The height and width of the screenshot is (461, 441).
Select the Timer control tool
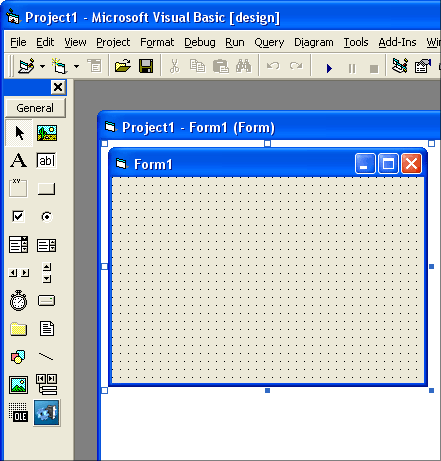pyautogui.click(x=19, y=301)
